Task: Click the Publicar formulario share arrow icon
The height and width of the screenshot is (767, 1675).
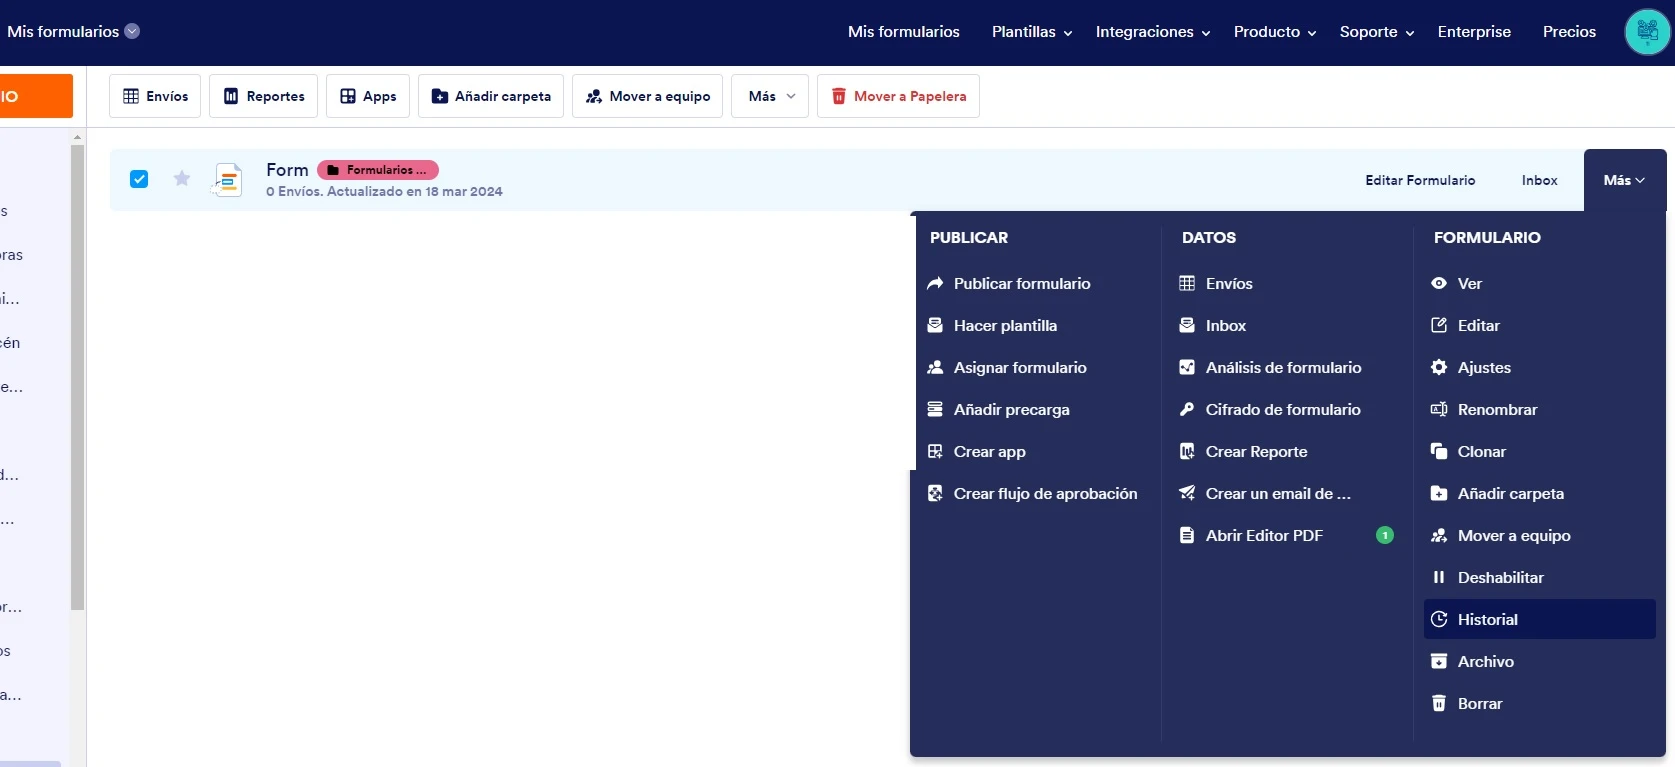Action: [x=935, y=283]
